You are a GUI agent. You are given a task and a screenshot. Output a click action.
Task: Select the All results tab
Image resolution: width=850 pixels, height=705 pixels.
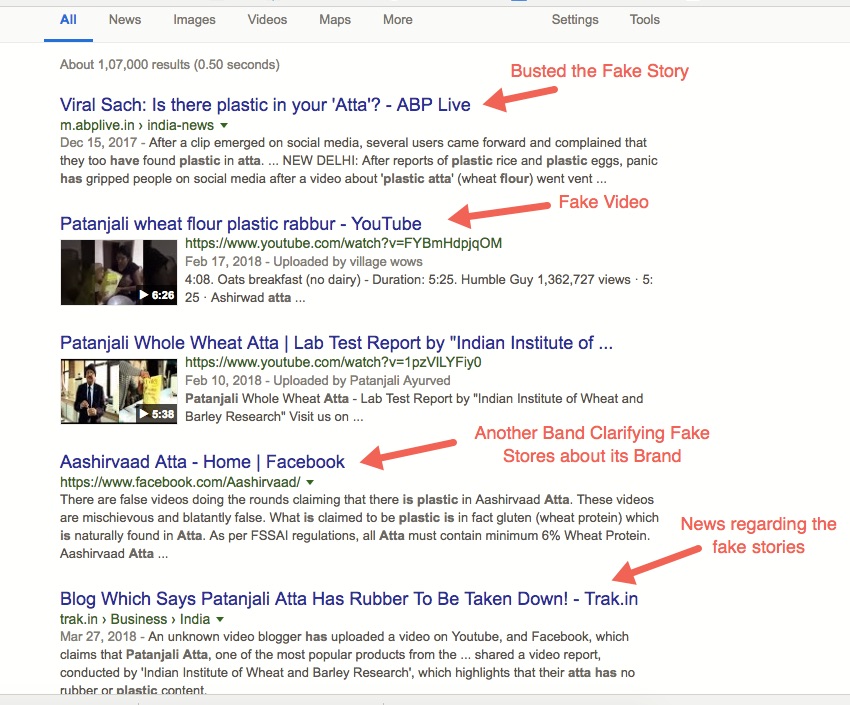[x=68, y=20]
